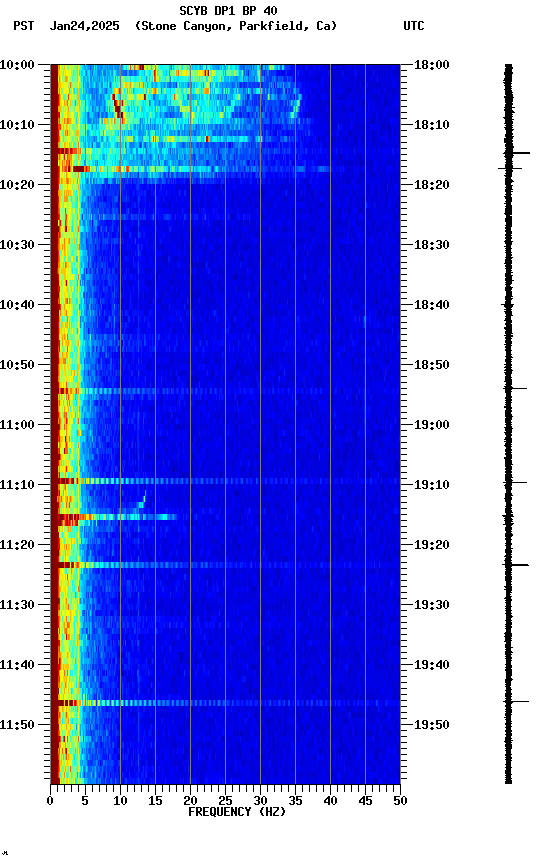Click the 45 Hz frequency tick label
Screen dimensions: 552x864
coord(365,801)
